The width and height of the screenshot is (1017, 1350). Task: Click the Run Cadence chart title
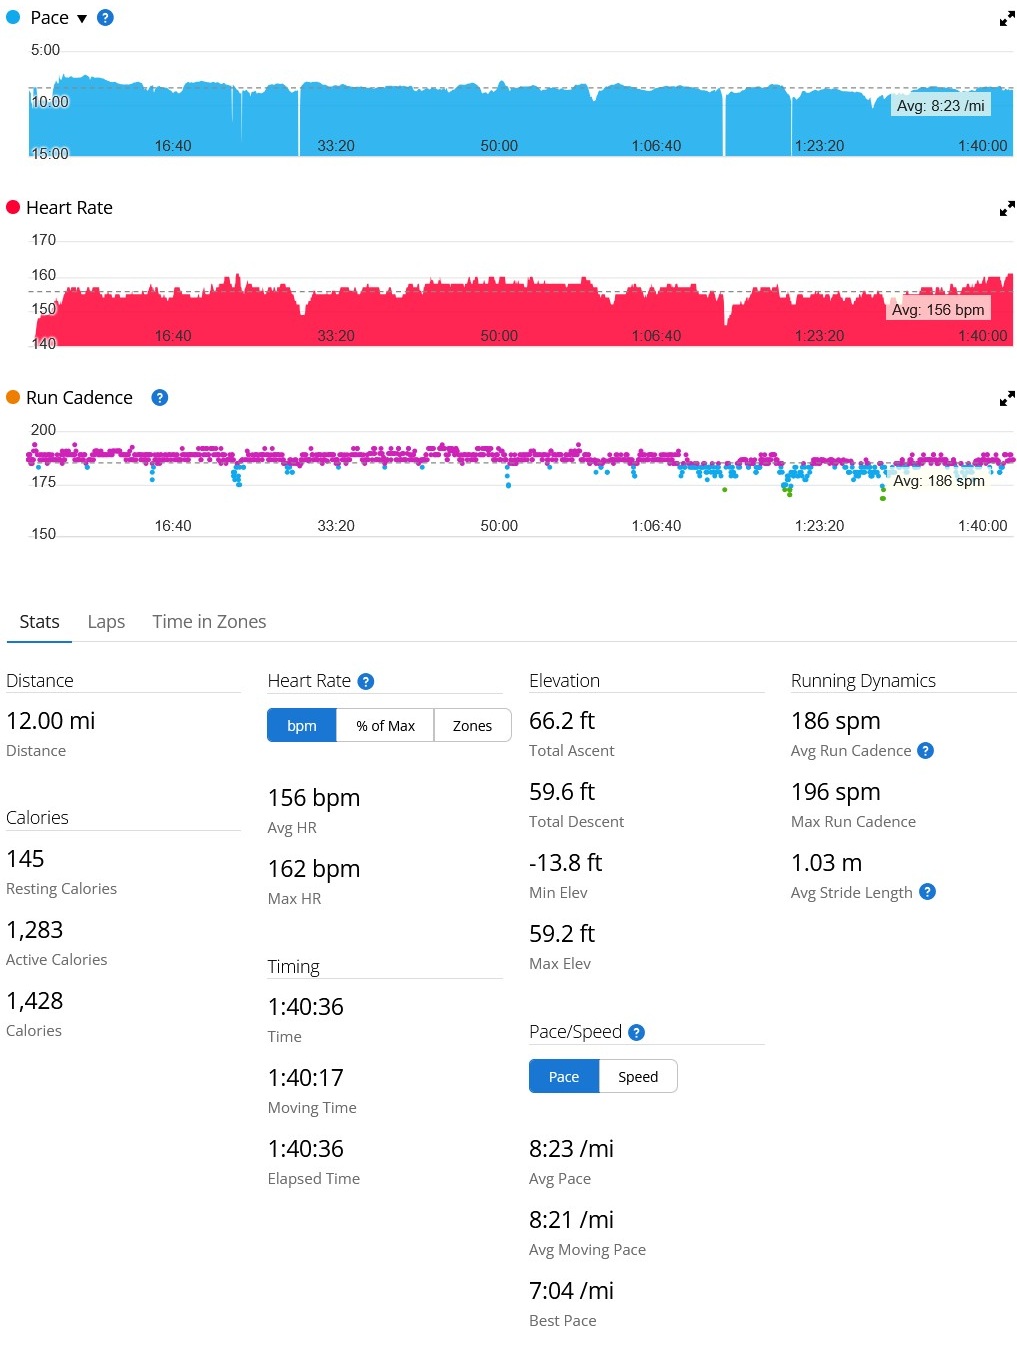[x=80, y=398]
